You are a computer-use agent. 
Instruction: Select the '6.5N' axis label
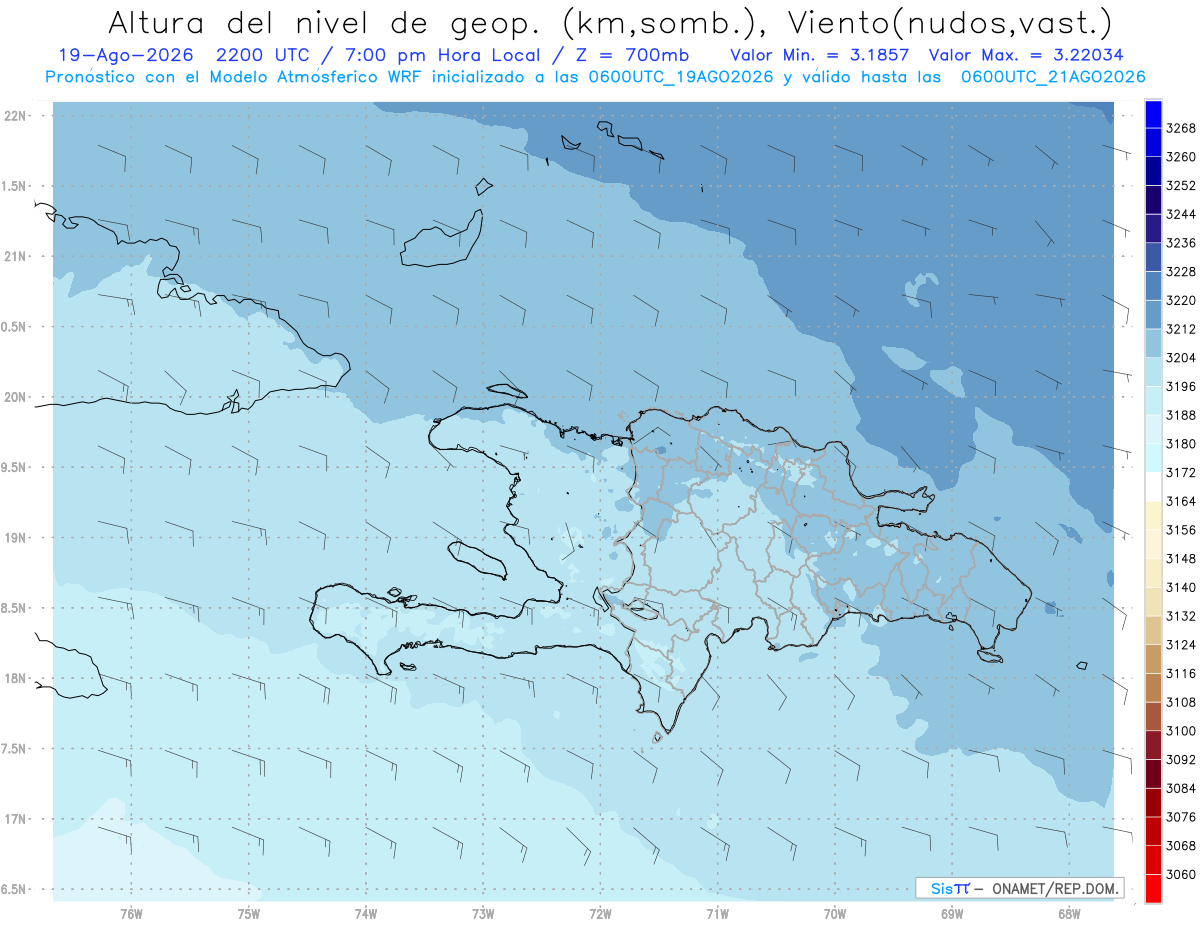click(13, 890)
